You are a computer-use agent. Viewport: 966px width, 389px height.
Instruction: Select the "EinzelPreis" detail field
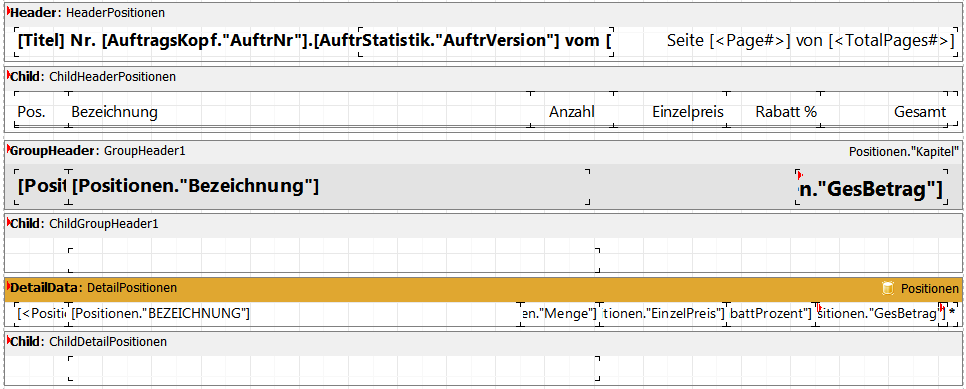[663, 313]
